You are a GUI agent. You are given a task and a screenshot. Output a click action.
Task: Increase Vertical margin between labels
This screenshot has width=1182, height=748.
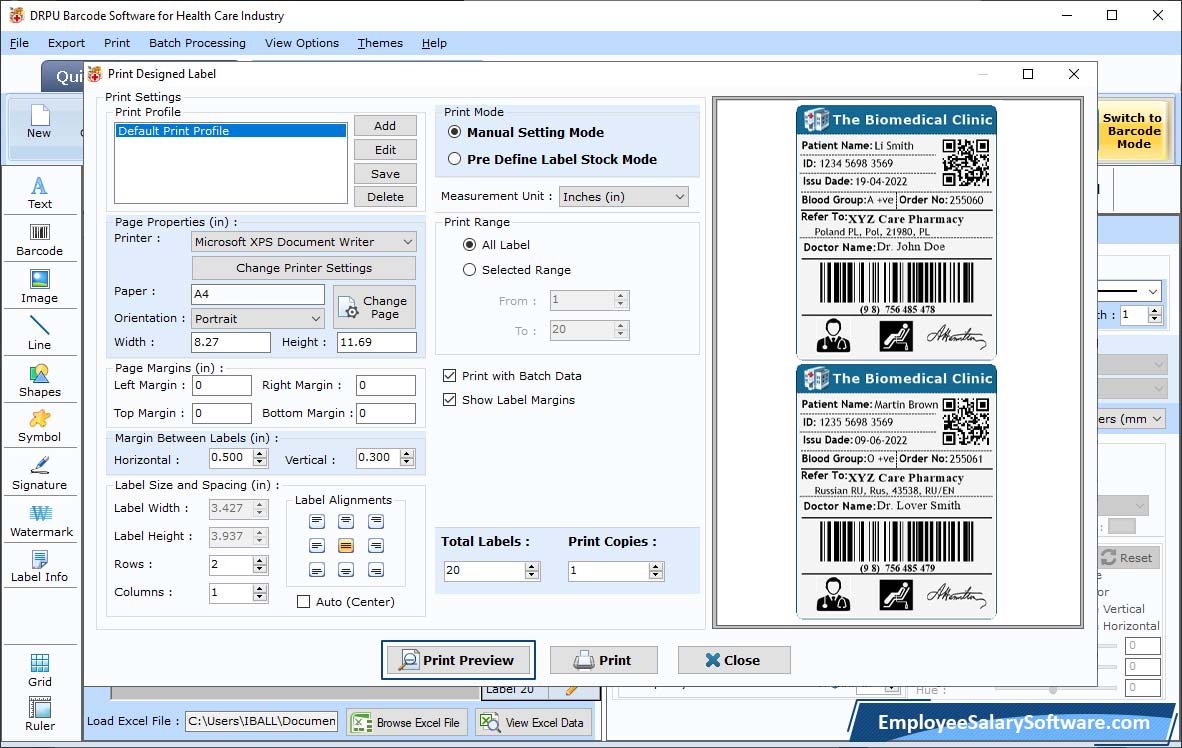click(x=407, y=453)
